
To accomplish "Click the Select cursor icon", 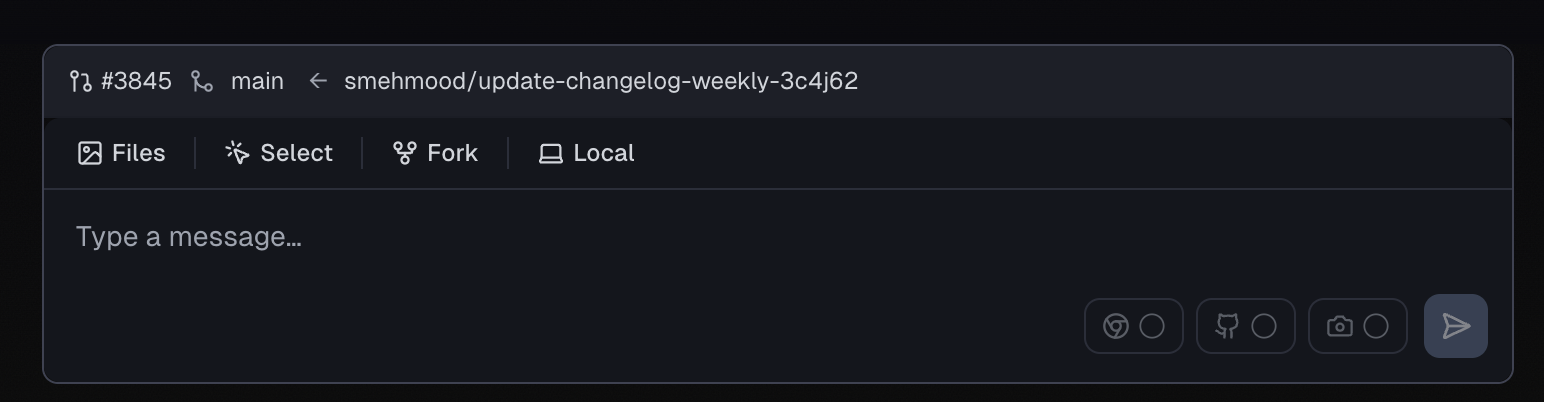I will point(237,153).
